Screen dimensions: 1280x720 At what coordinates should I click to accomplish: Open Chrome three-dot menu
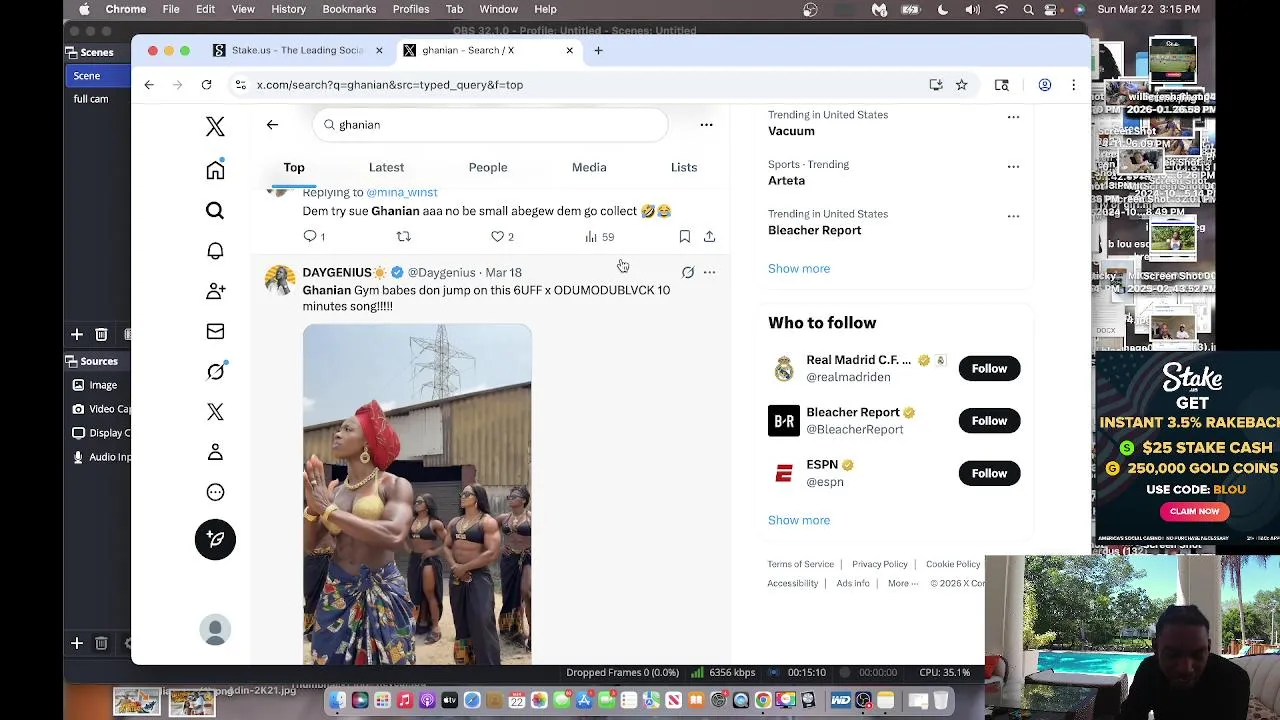1073,85
